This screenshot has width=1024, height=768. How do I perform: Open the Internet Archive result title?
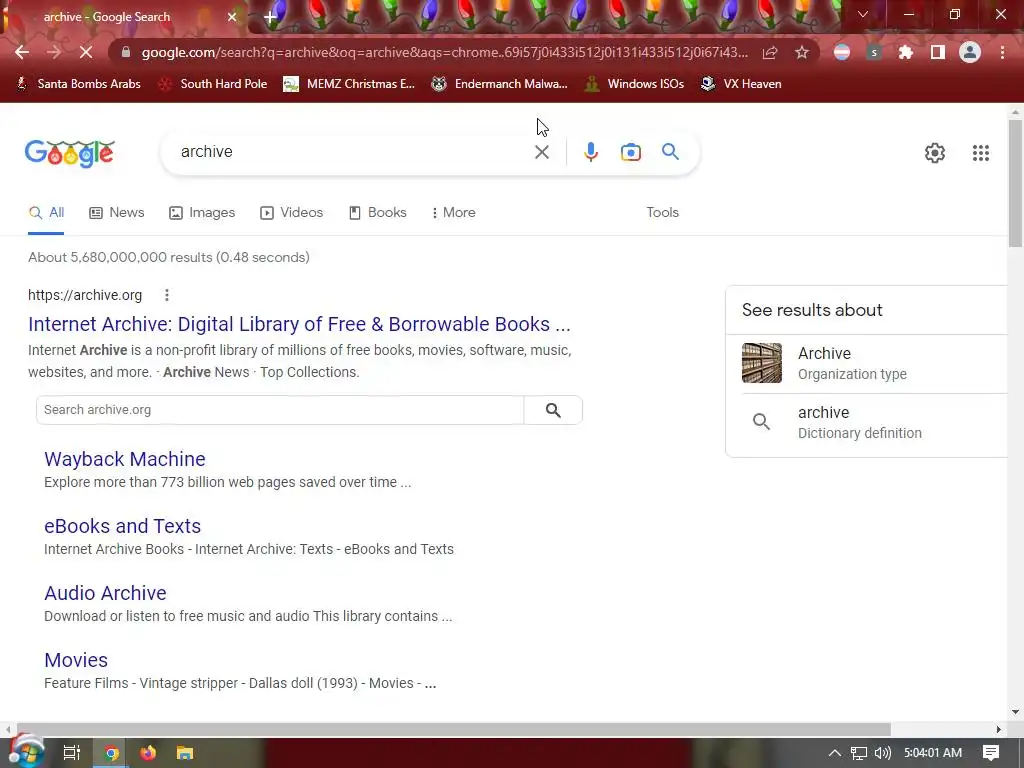tap(299, 324)
